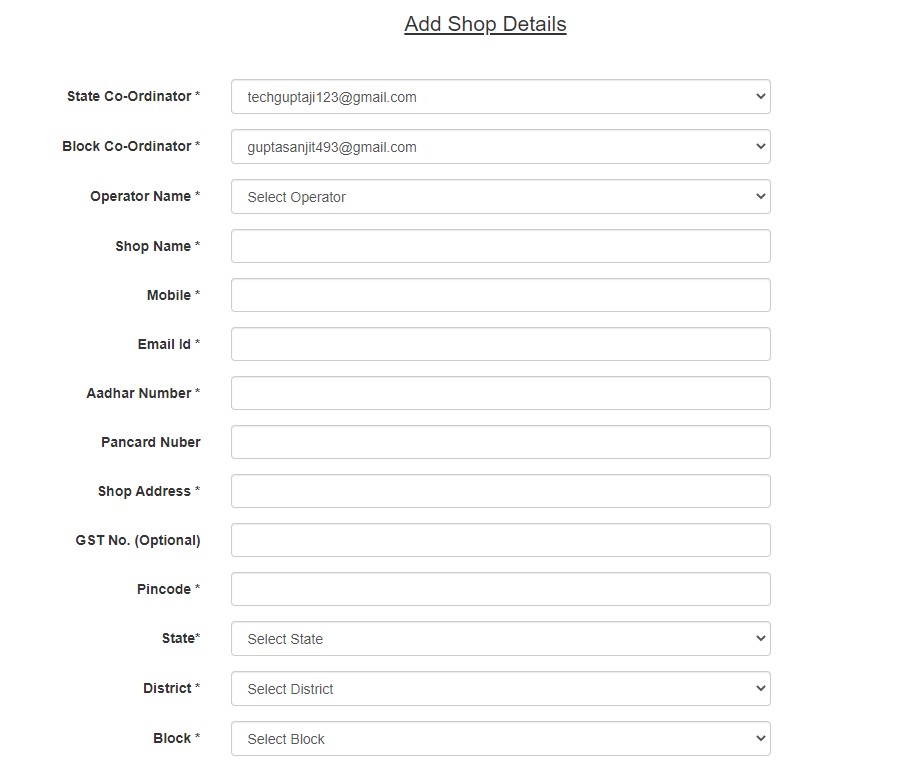Click the chevron arrow of Block select

tap(760, 738)
